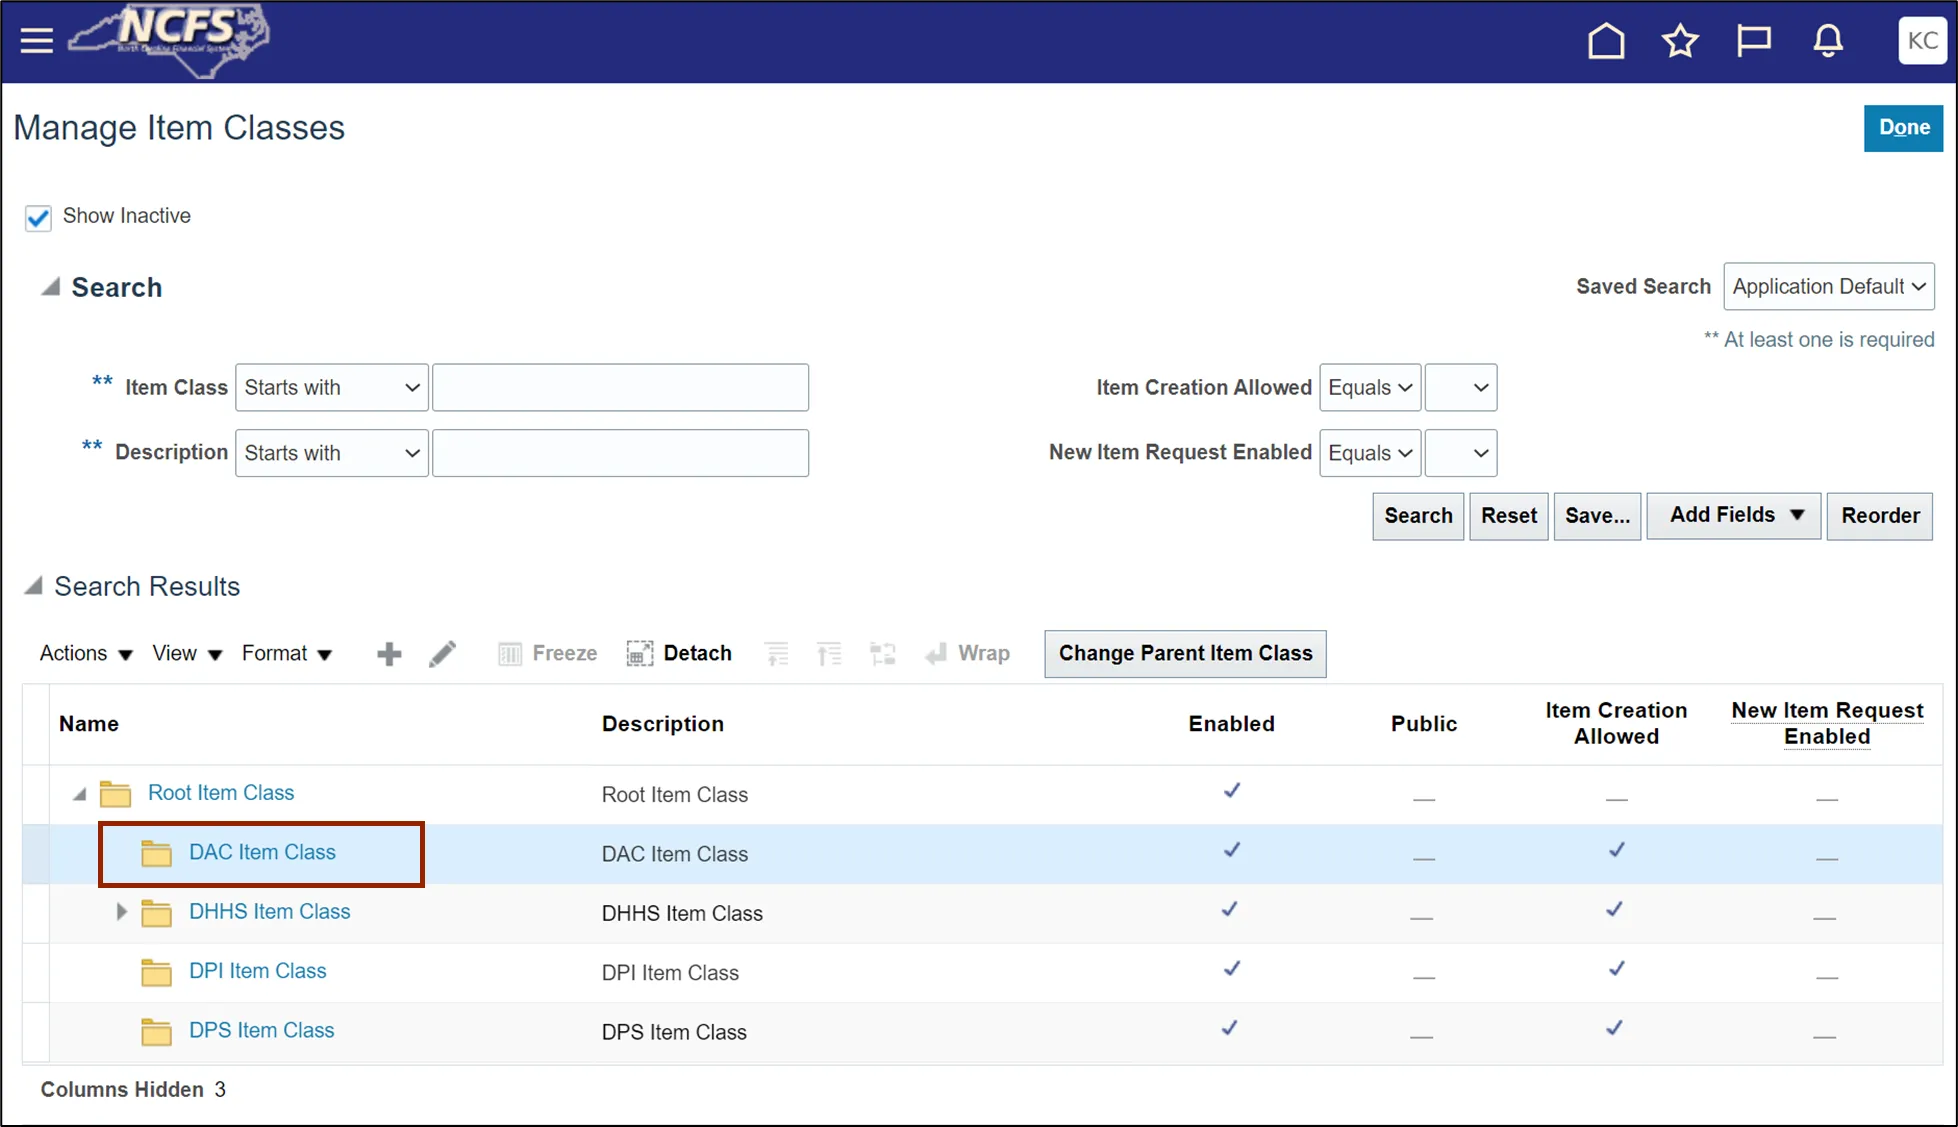This screenshot has width=1958, height=1127.
Task: Open Item Creation Allowed Equals operator dropdown
Action: (x=1369, y=388)
